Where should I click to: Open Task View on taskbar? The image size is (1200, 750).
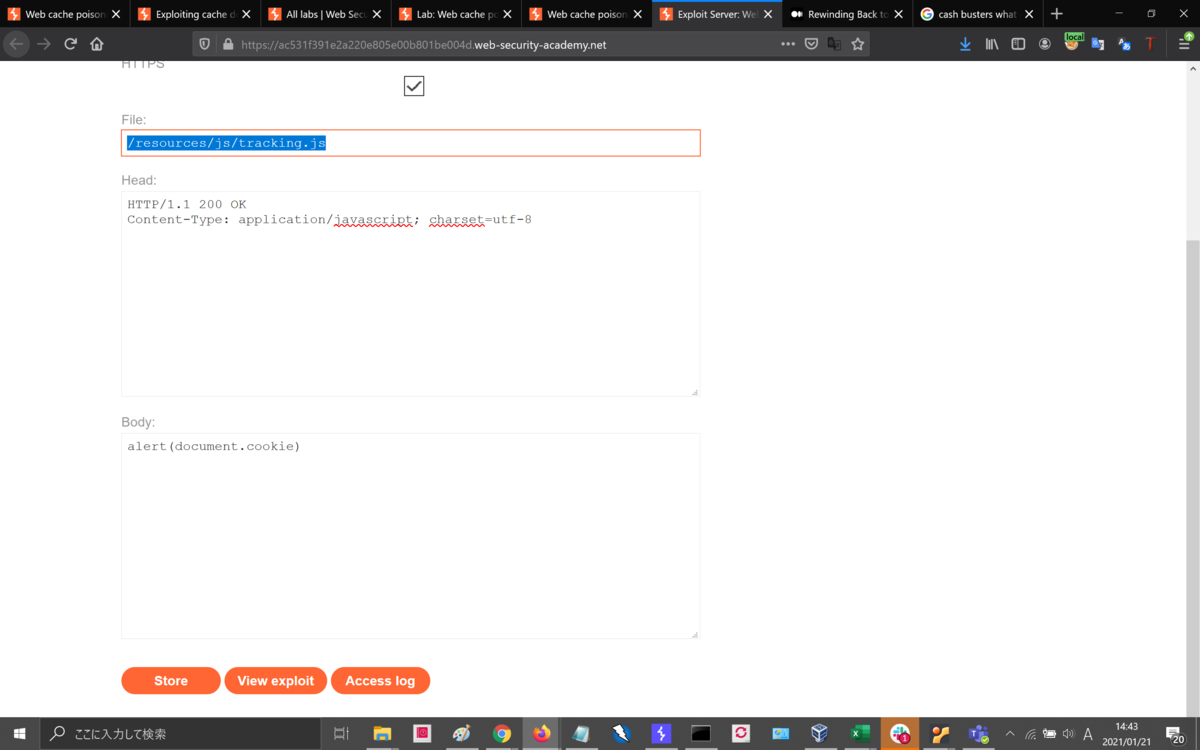pyautogui.click(x=341, y=733)
